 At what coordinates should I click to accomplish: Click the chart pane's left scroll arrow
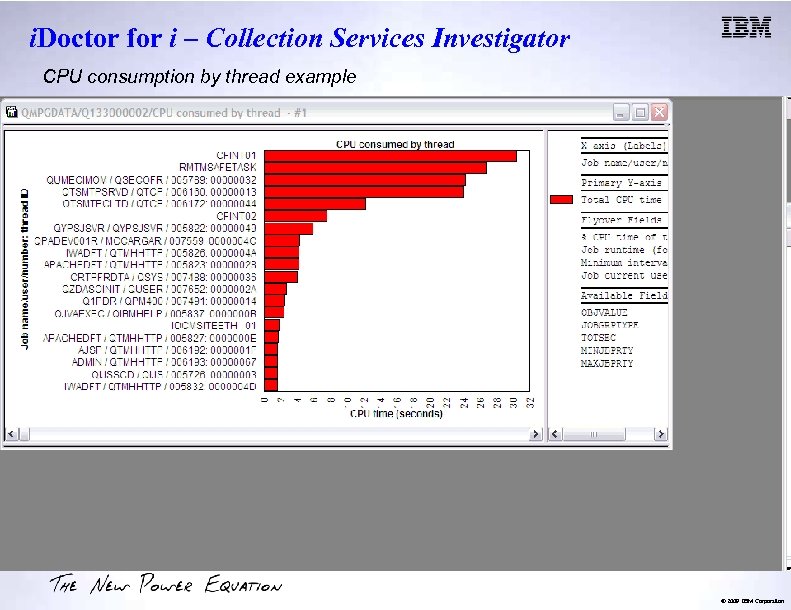12,434
